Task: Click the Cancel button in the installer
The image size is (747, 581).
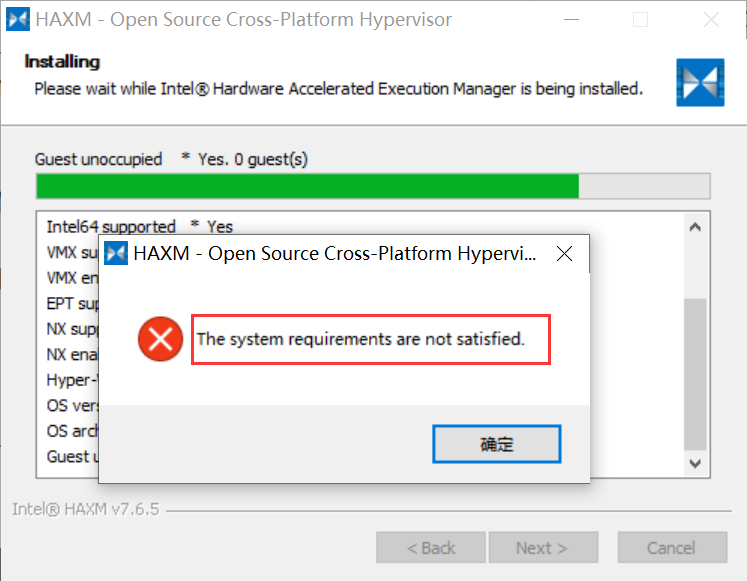Action: coord(672,548)
